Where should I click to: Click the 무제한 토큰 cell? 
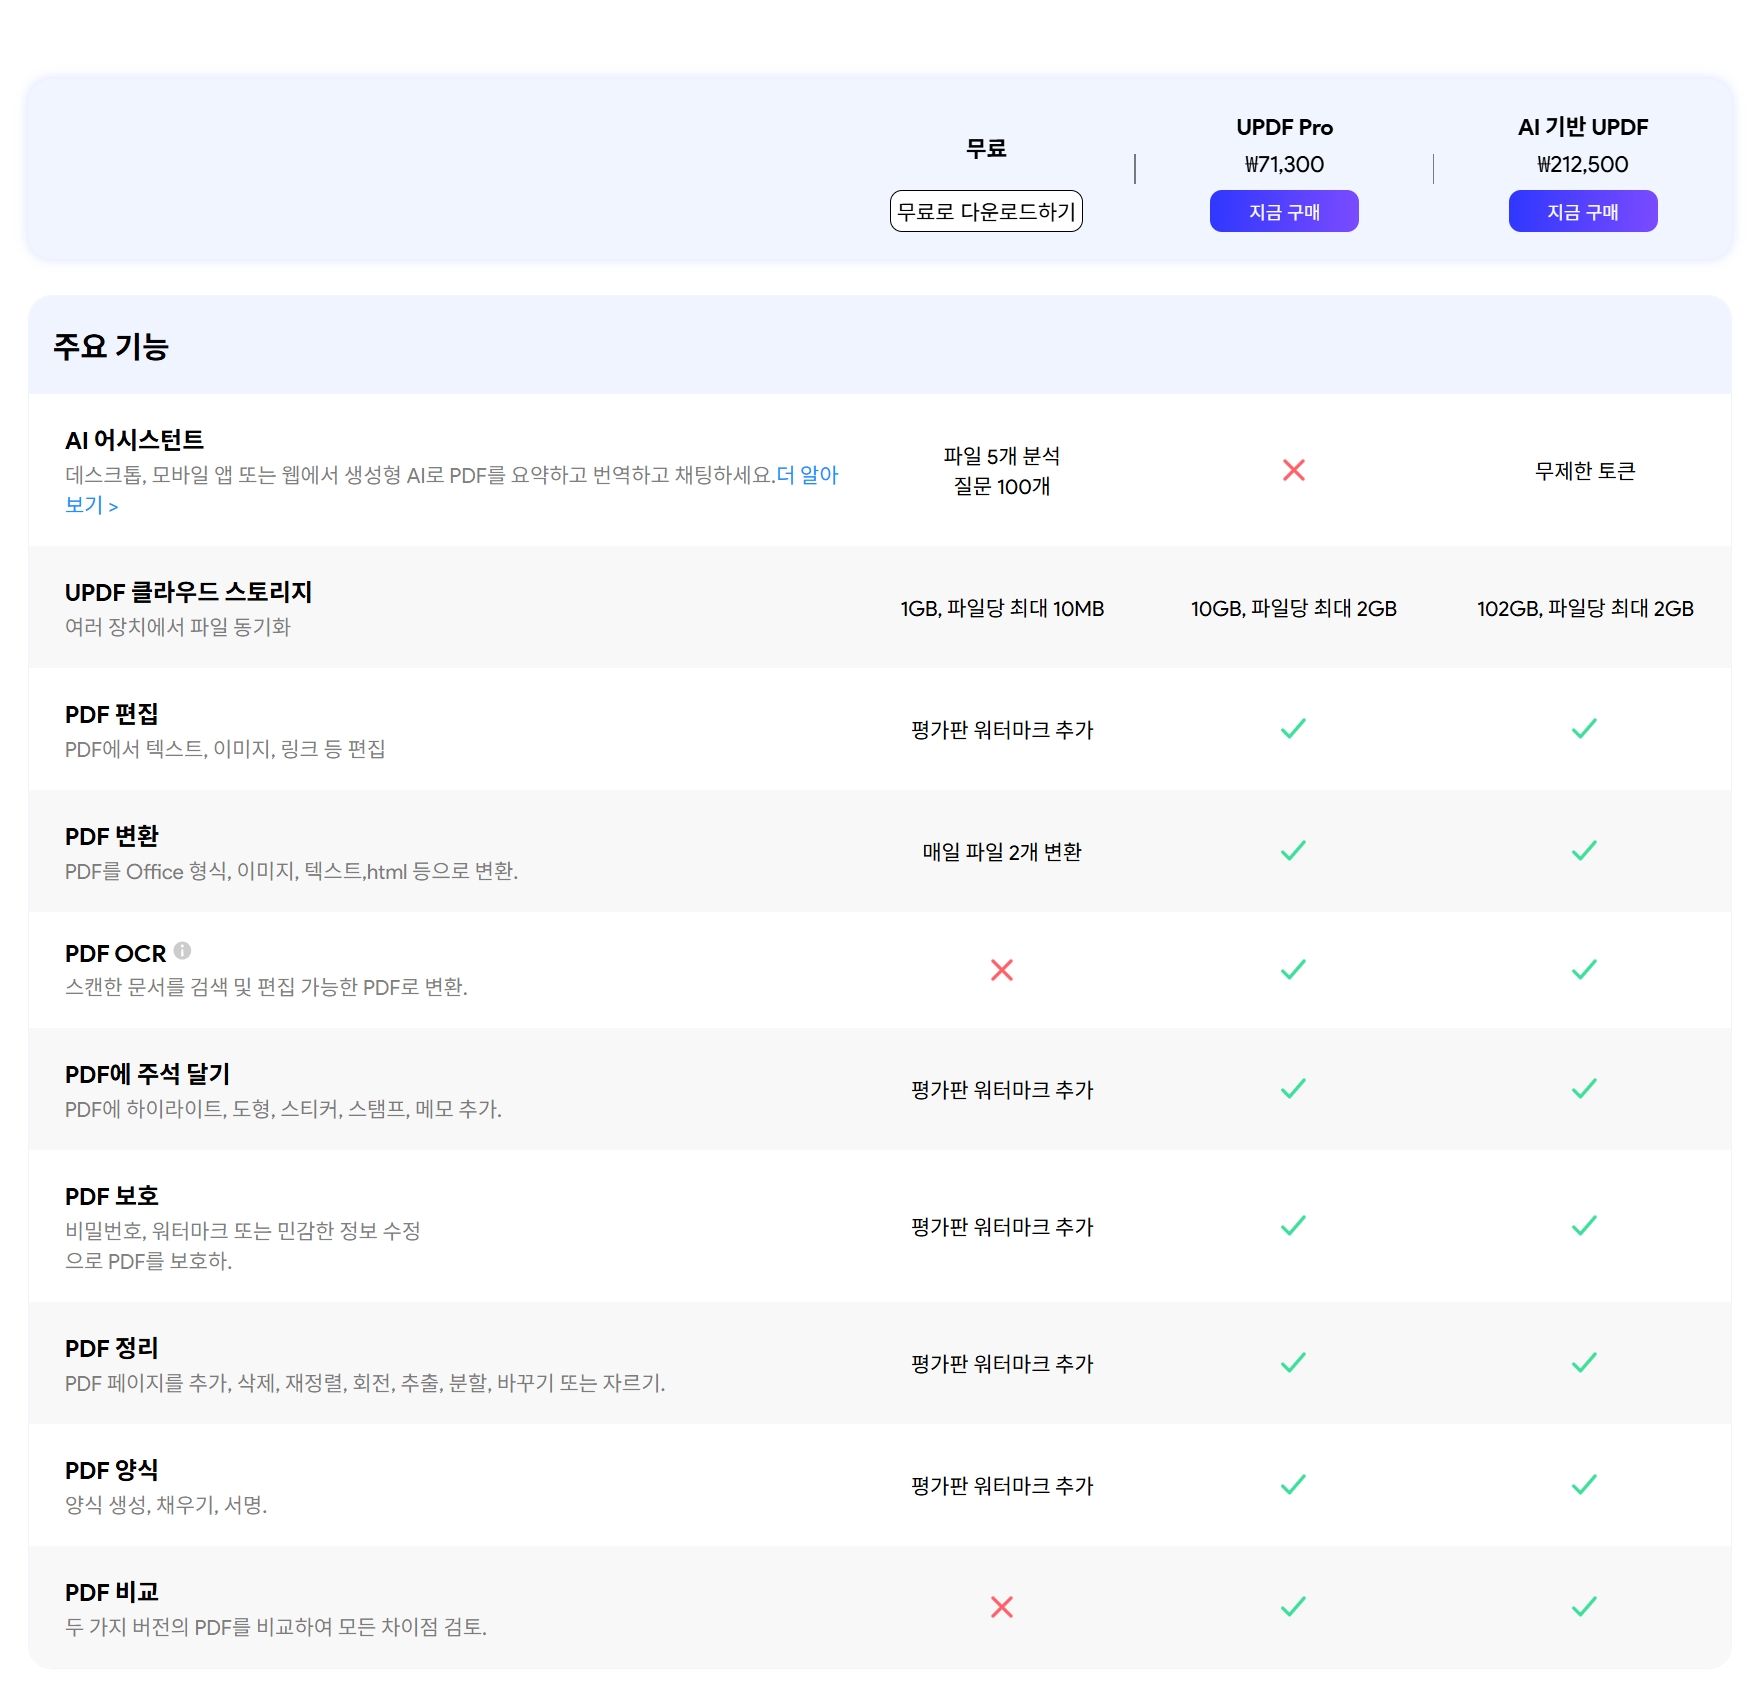tap(1585, 471)
